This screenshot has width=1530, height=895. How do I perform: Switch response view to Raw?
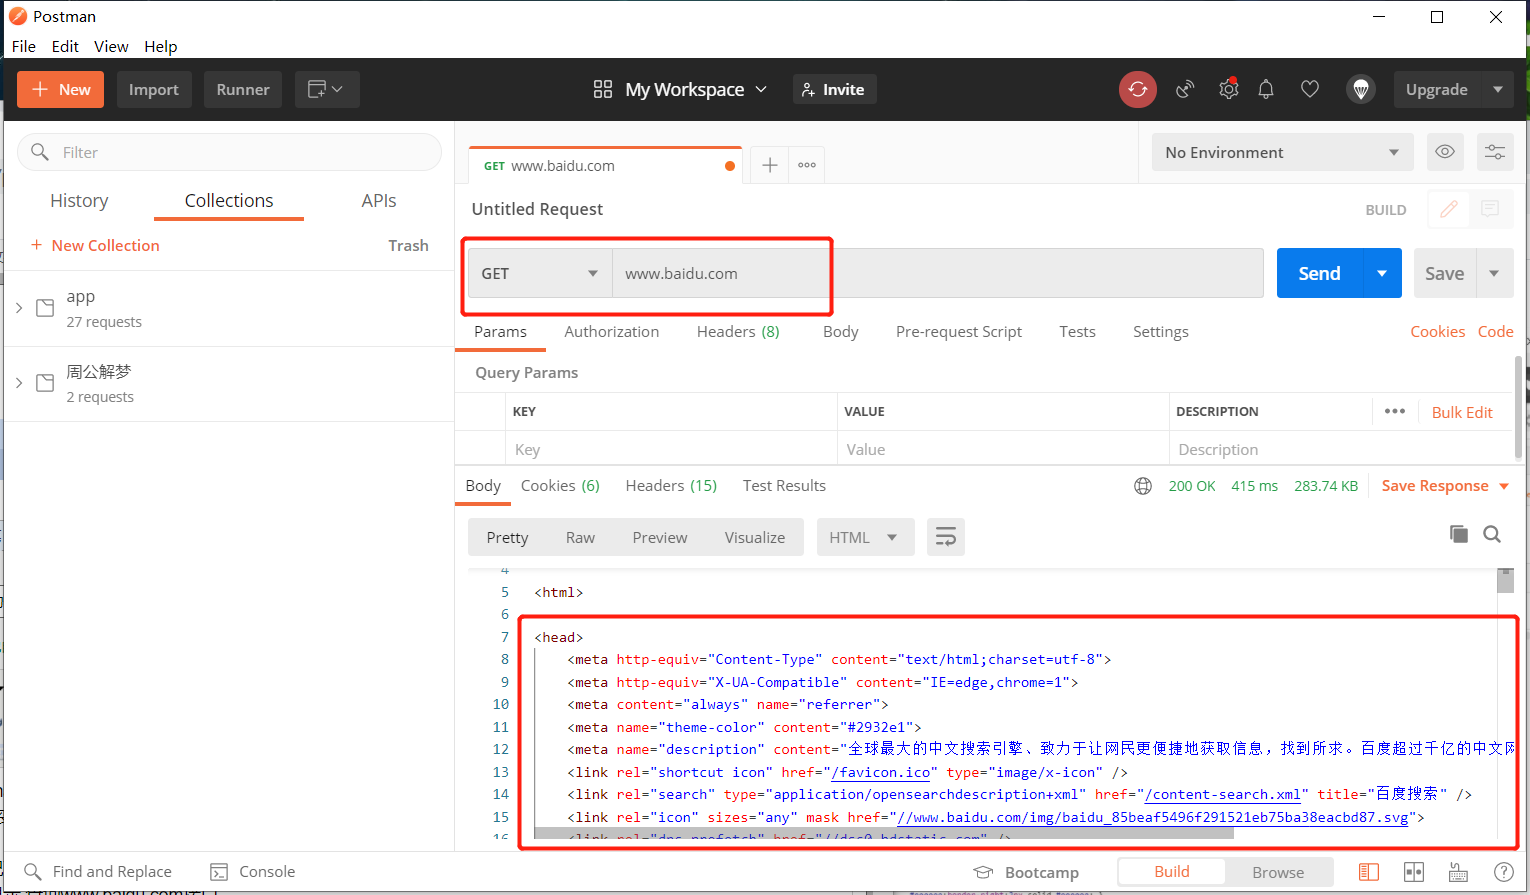pos(580,537)
